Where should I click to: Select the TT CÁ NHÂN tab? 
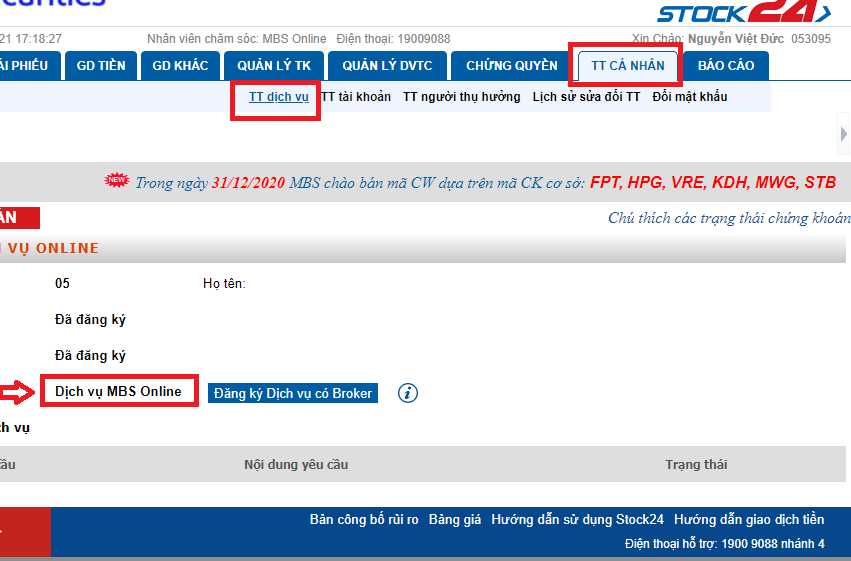click(627, 66)
